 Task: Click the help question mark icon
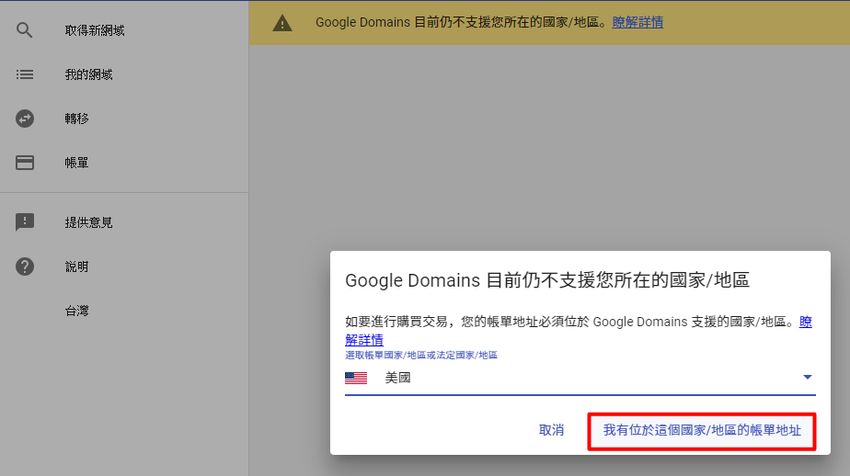pyautogui.click(x=24, y=266)
